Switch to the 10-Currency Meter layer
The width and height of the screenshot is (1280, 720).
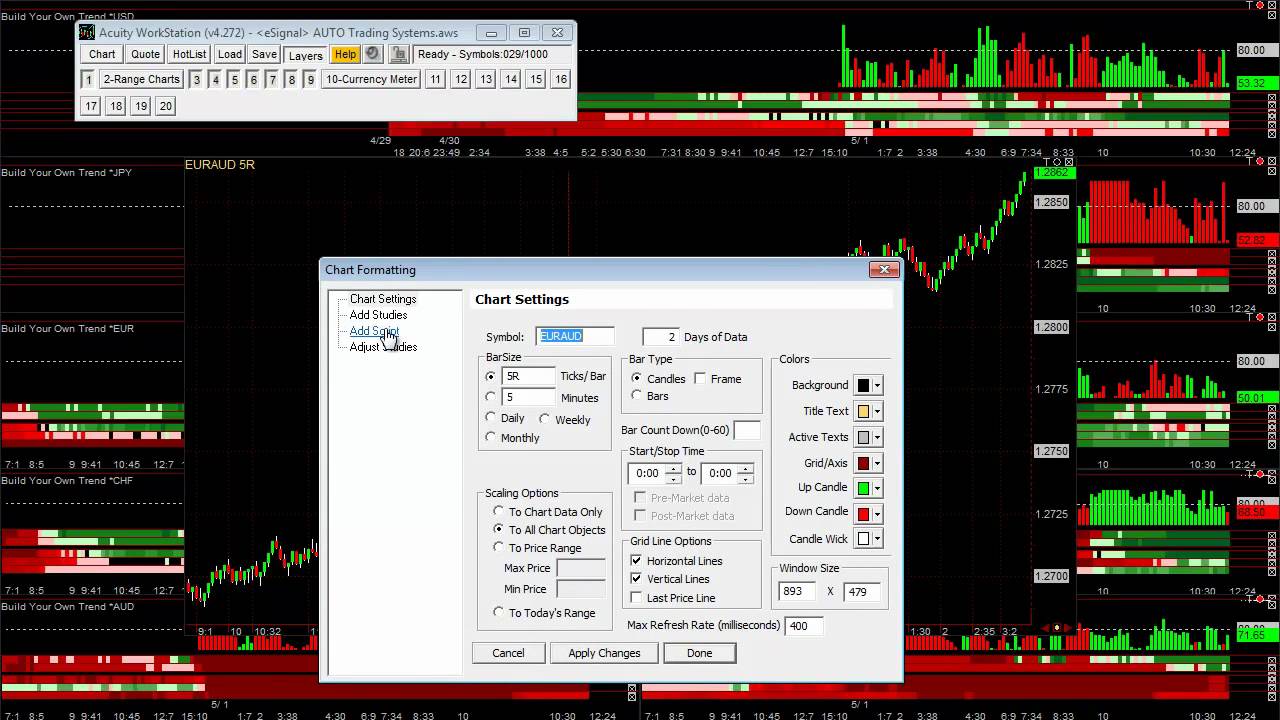[x=371, y=79]
